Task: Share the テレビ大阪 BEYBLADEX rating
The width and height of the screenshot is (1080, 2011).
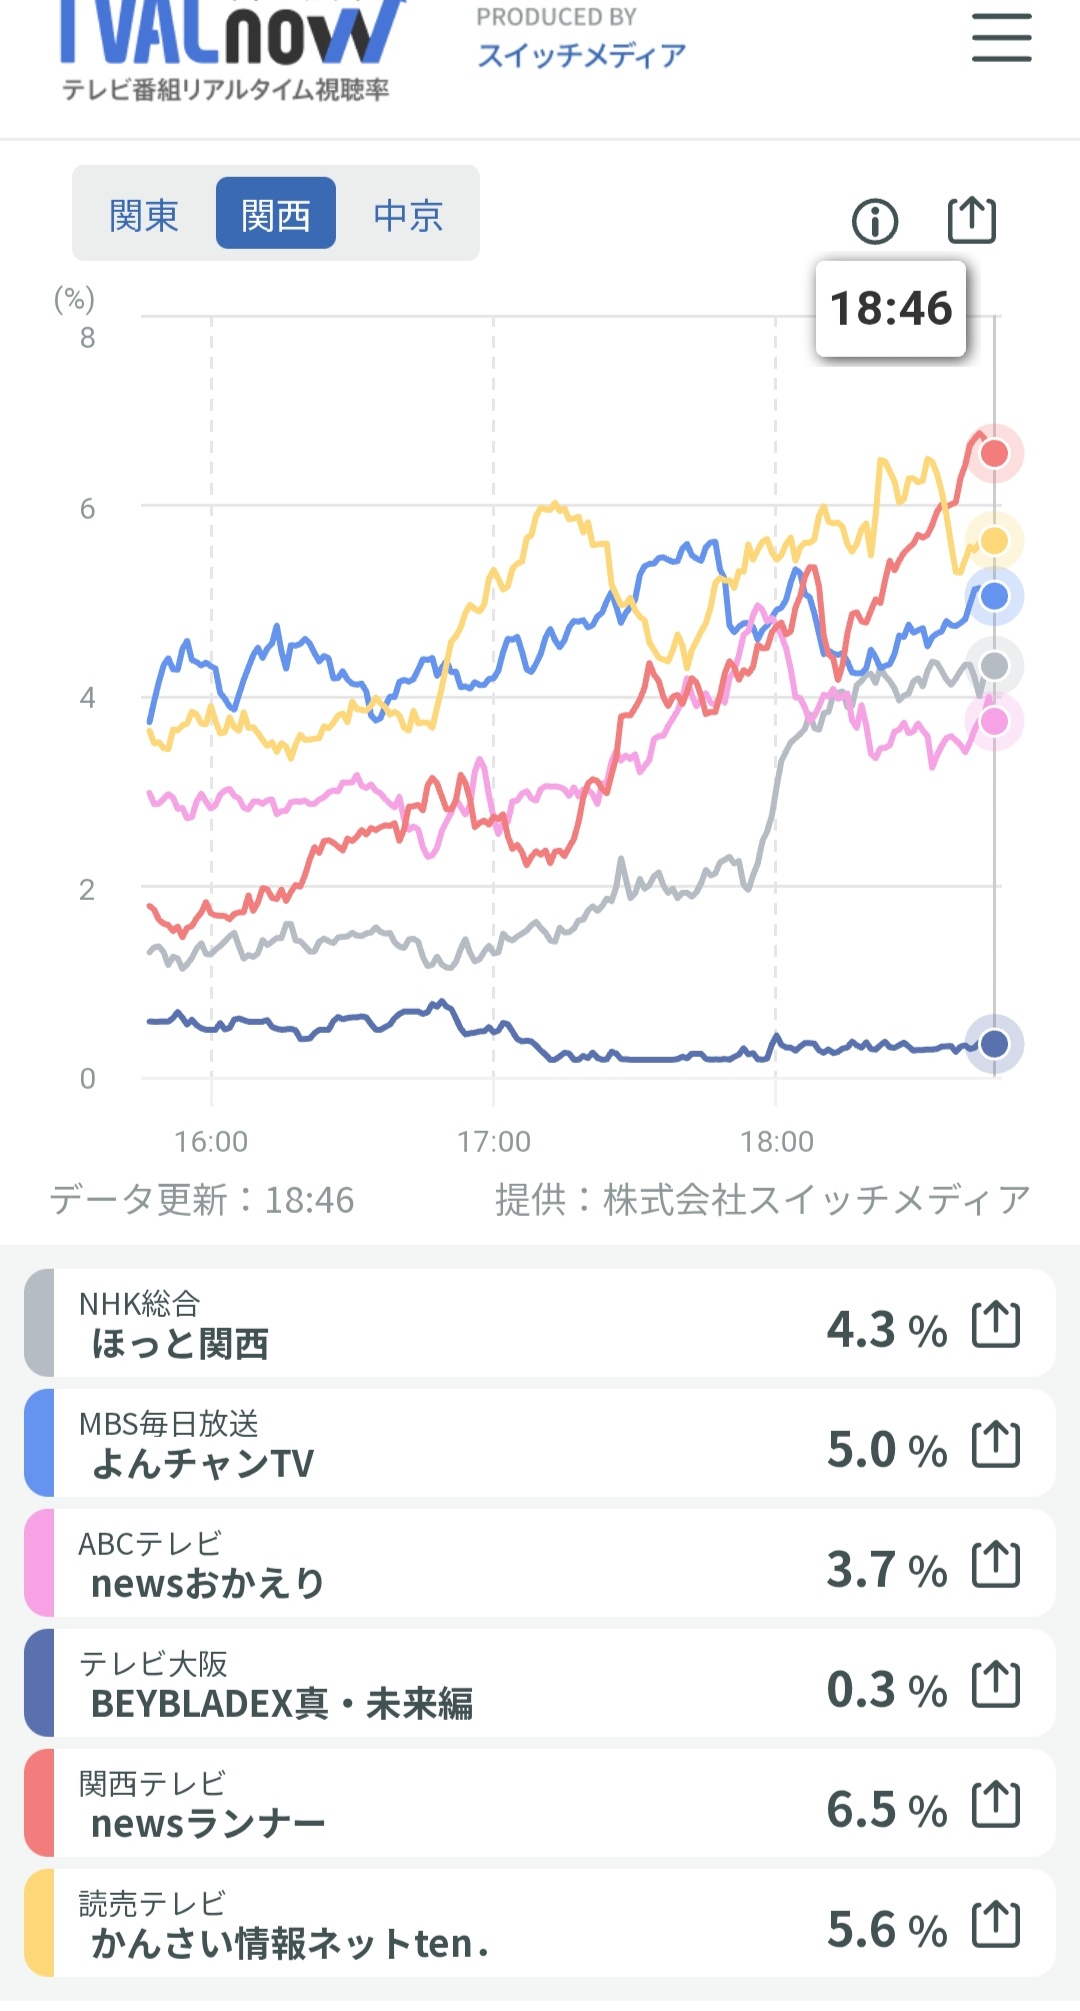Action: click(996, 1684)
